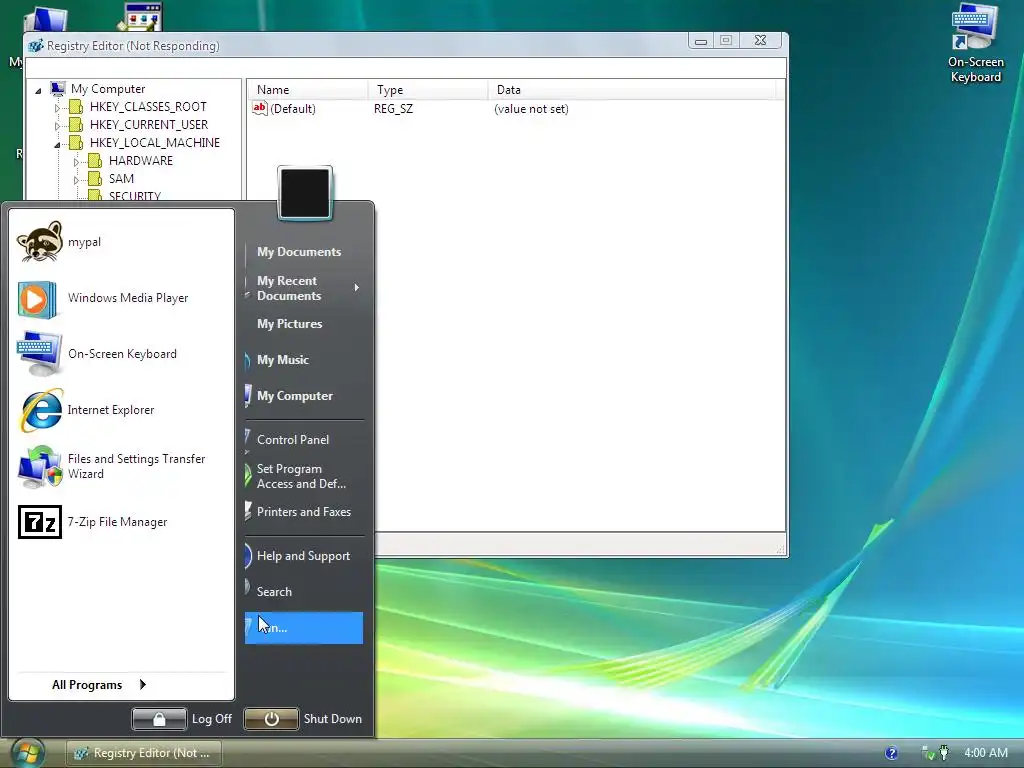Click Name column header
The image size is (1024, 768).
(x=307, y=90)
